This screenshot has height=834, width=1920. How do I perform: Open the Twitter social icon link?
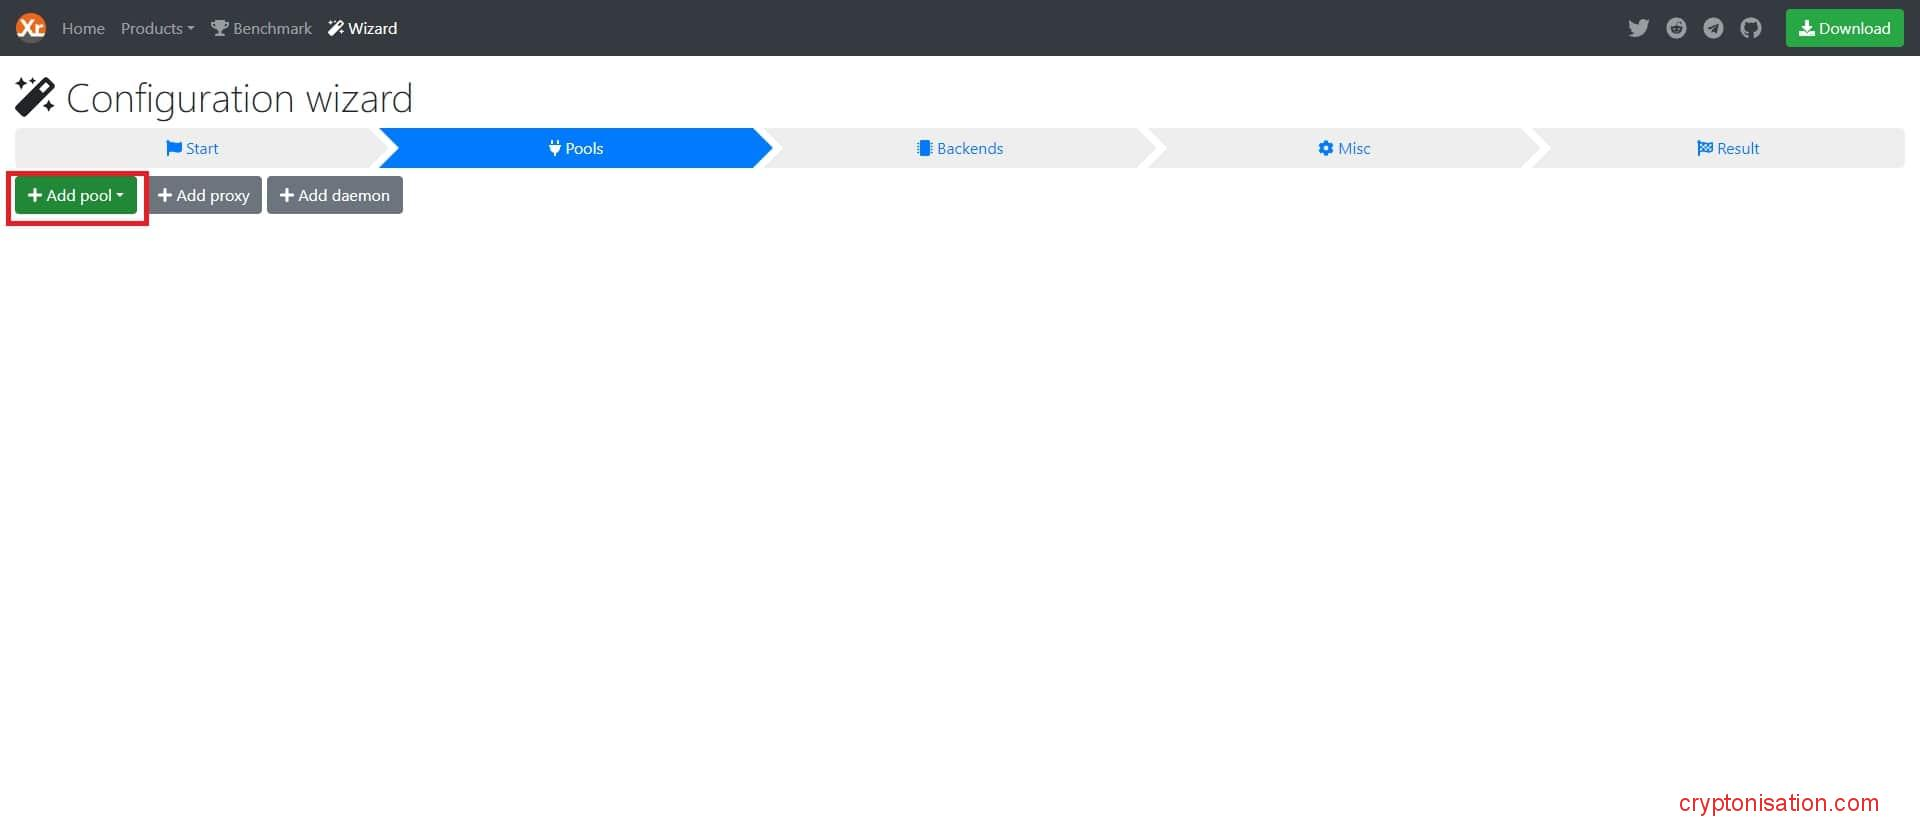click(x=1638, y=28)
